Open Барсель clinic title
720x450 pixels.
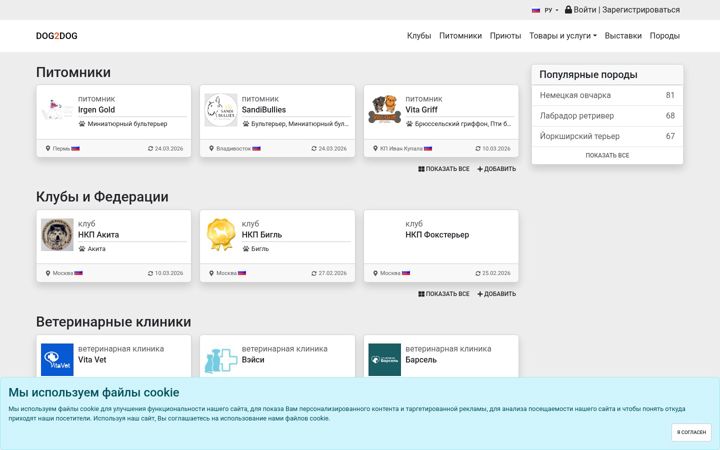pos(421,360)
